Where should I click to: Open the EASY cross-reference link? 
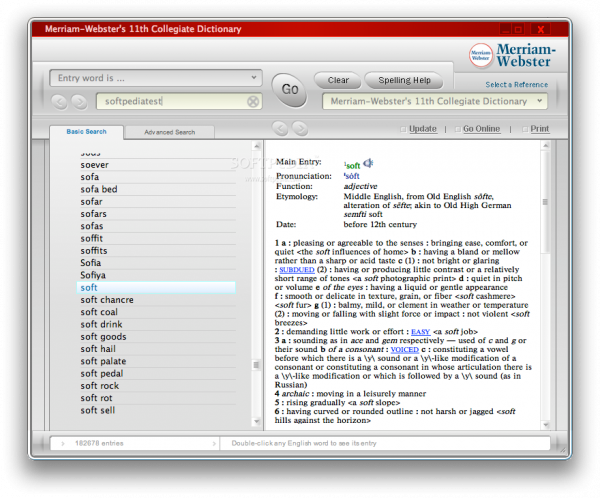421,332
